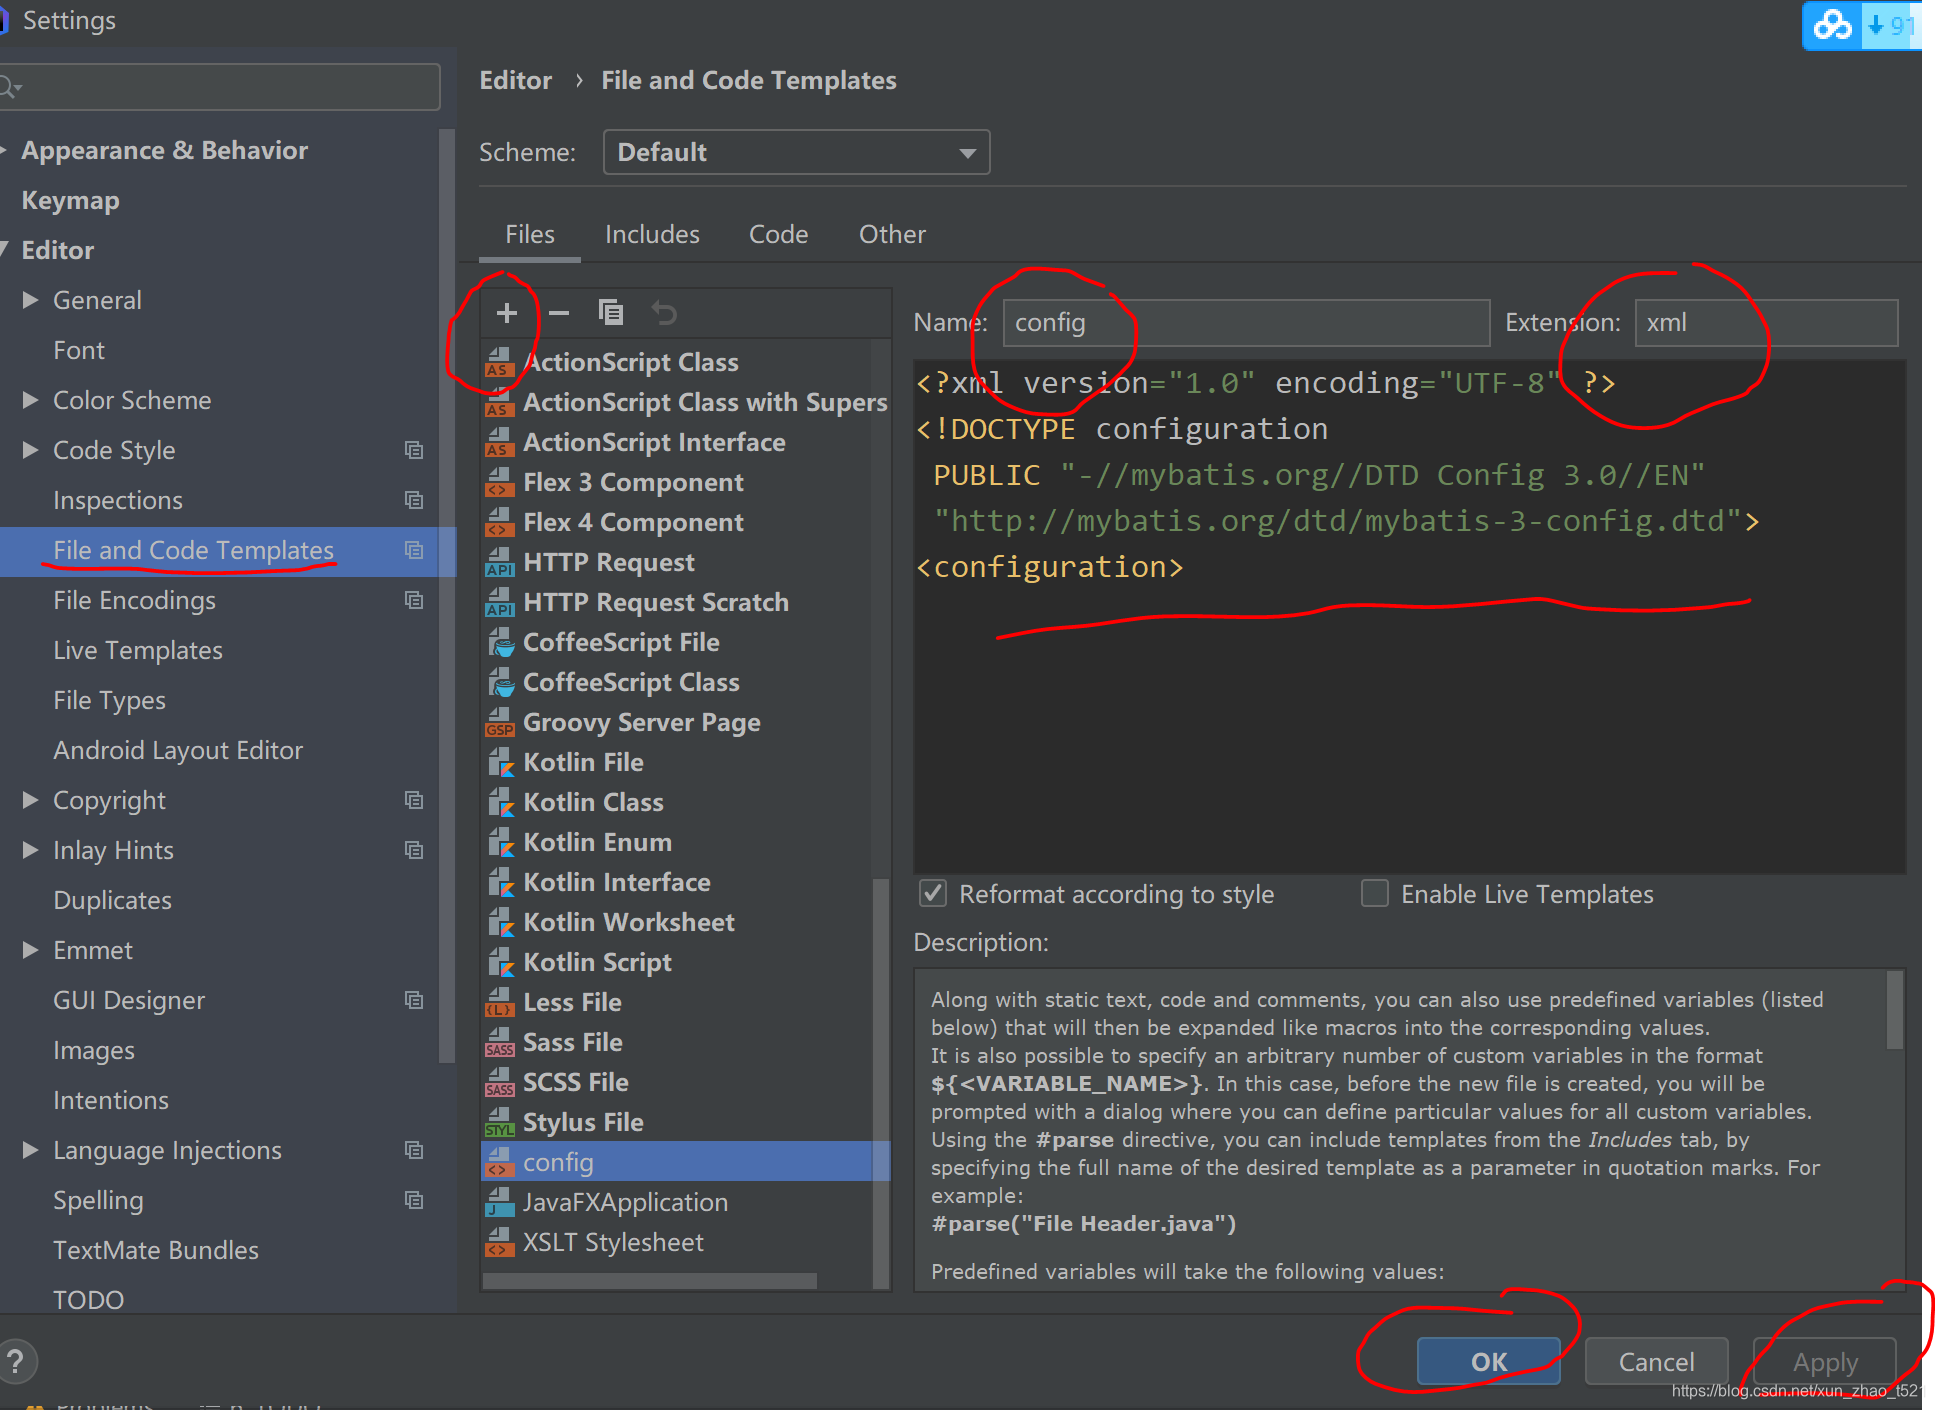
Task: Click the copy icon beside Code Style
Action: coord(414,450)
